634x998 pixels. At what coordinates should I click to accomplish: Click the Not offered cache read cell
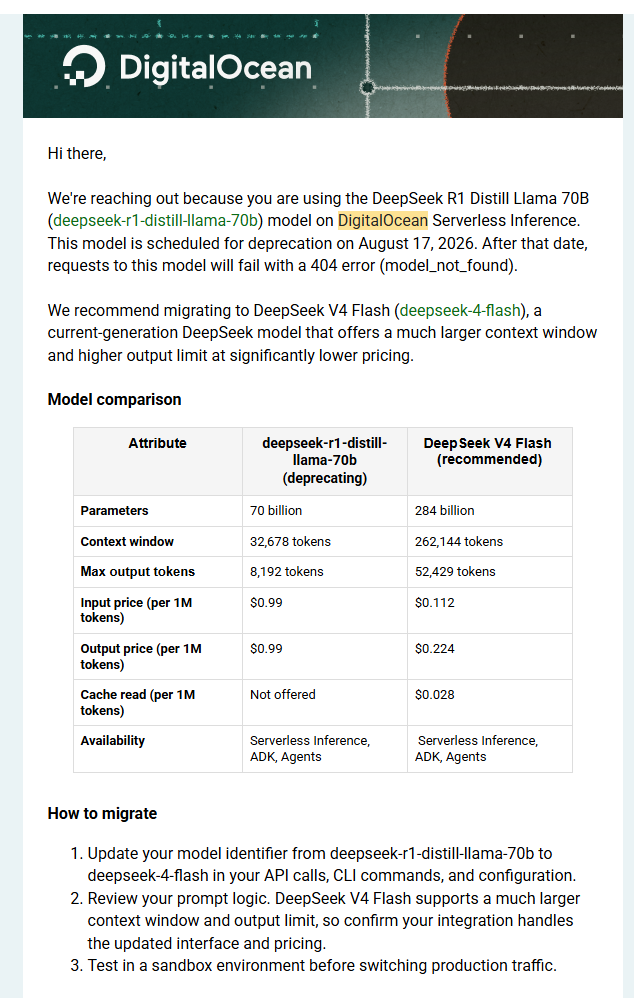coord(325,703)
